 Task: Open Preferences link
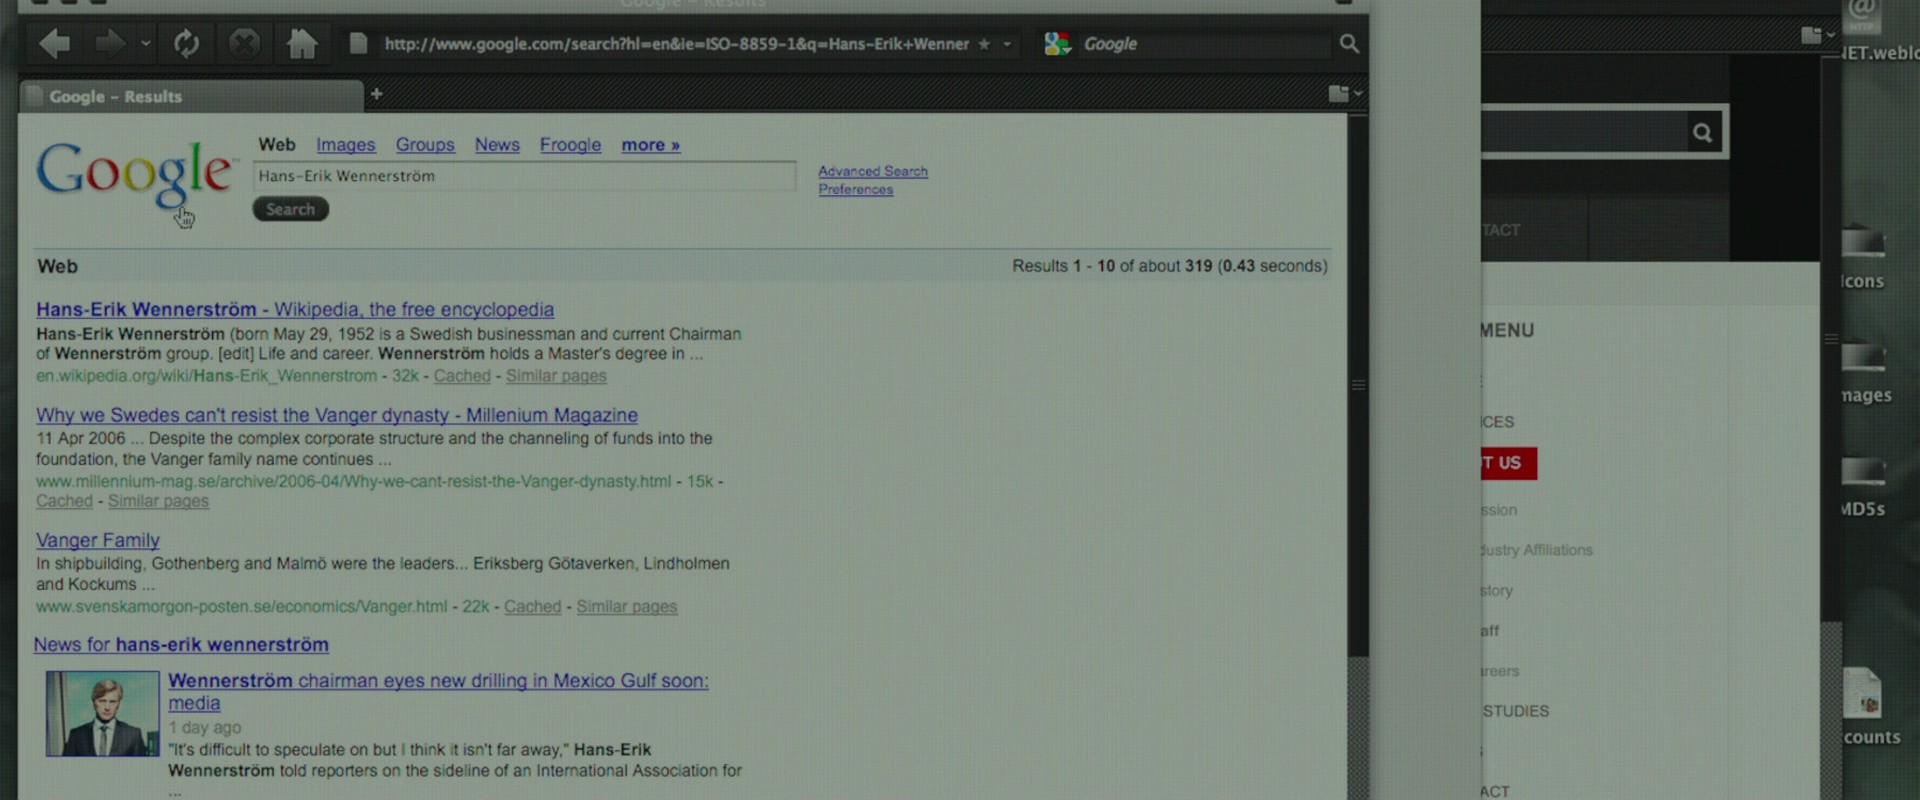click(856, 190)
